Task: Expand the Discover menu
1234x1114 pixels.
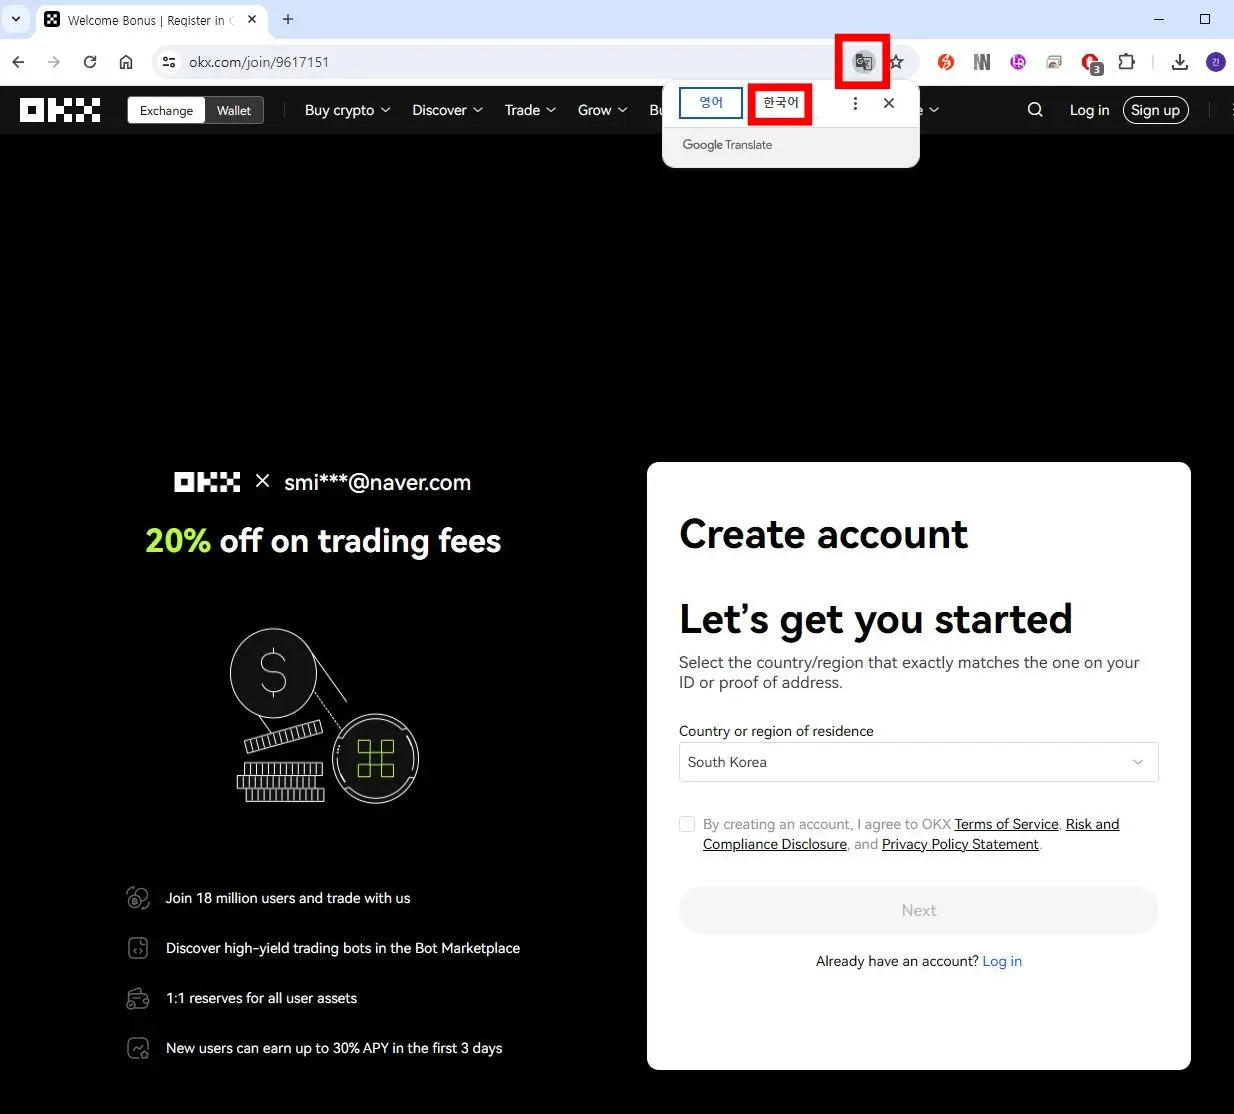Action: coord(447,110)
